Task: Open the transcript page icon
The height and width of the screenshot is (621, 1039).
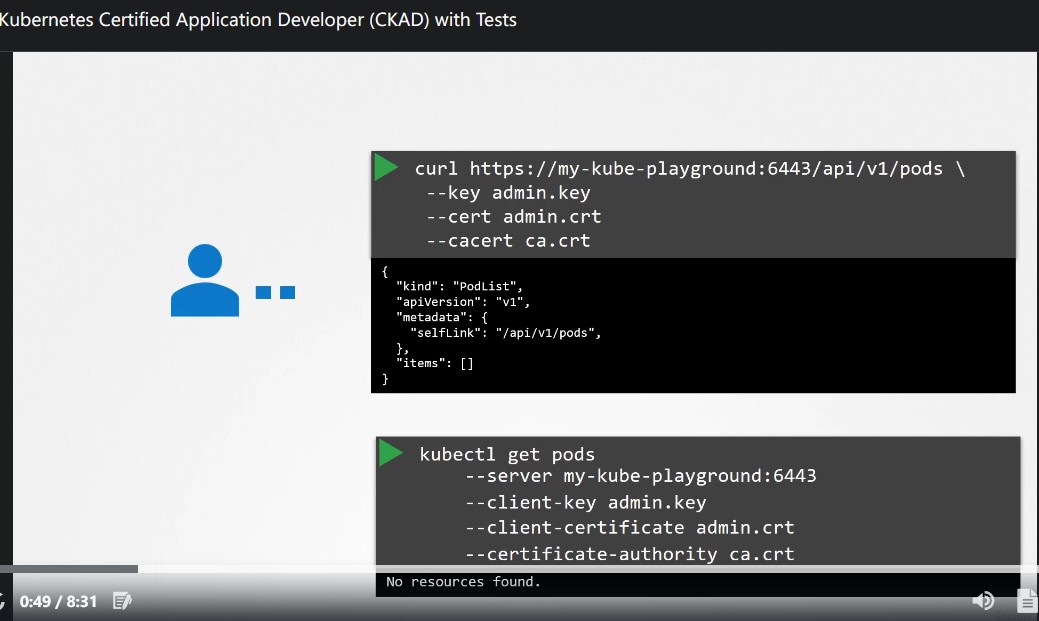Action: coord(1027,600)
